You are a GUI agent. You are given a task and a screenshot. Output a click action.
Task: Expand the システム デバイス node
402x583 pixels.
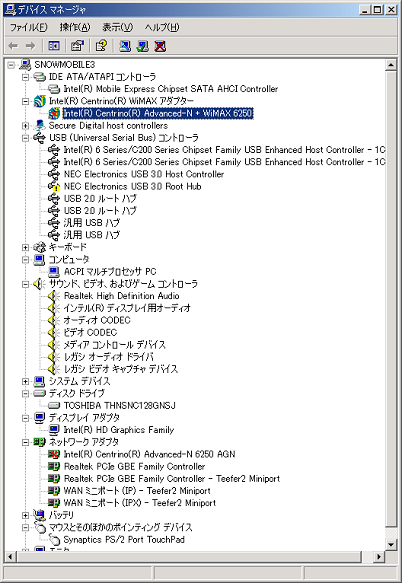(x=25, y=381)
